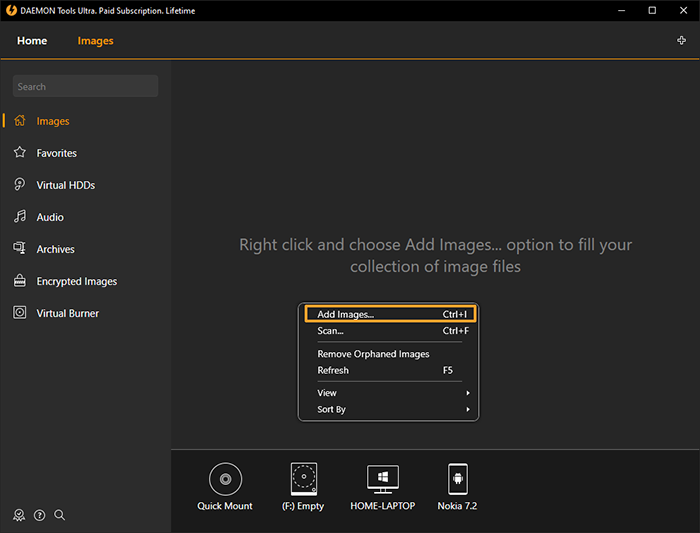Close the DAEMON Tools window
Image resolution: width=700 pixels, height=533 pixels.
[683, 10]
